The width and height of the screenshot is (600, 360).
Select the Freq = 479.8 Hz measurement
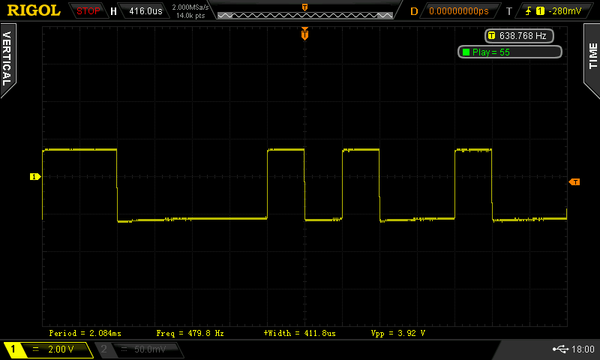click(190, 333)
